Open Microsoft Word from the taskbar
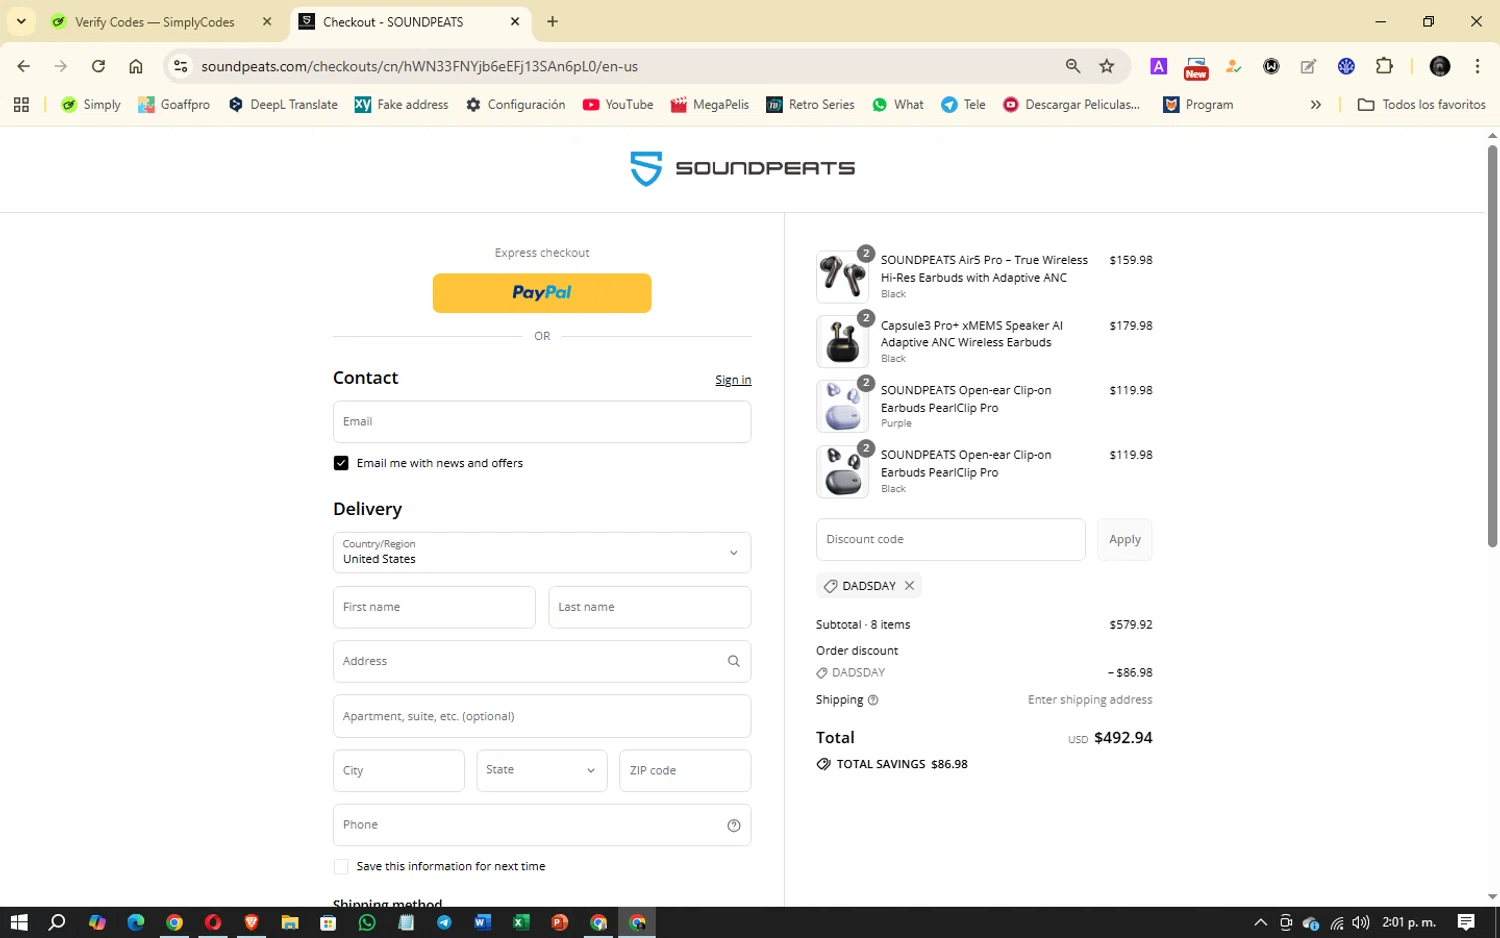 tap(483, 922)
